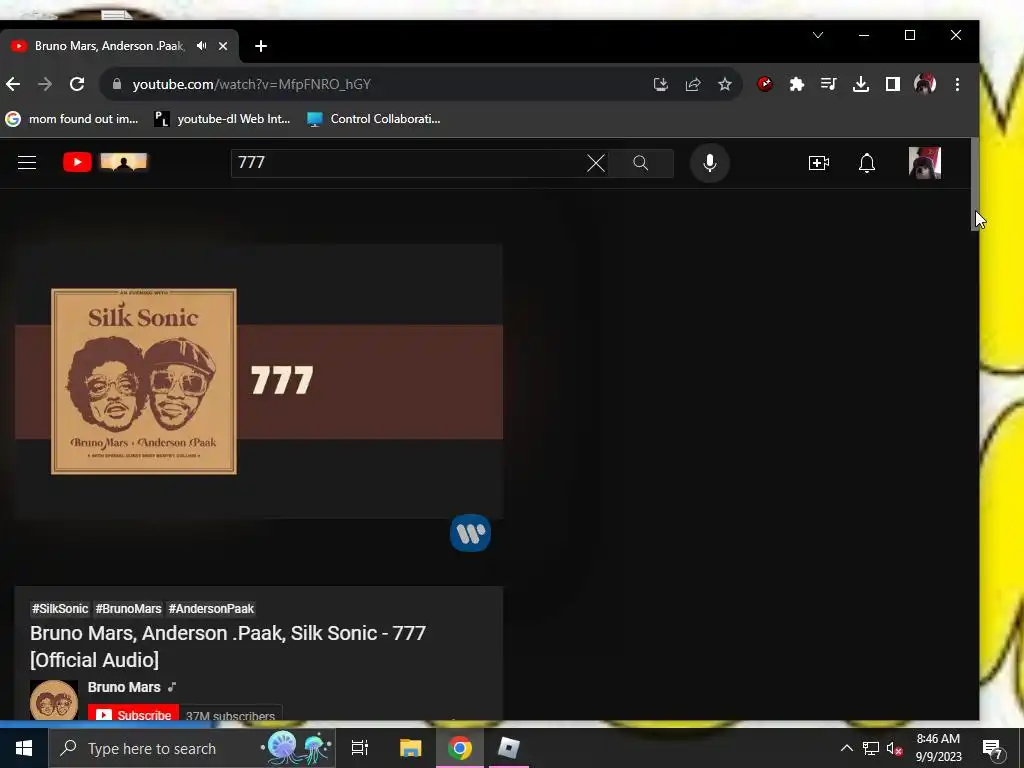Viewport: 1024px width, 768px height.
Task: Open the network tray icon
Action: (x=871, y=748)
